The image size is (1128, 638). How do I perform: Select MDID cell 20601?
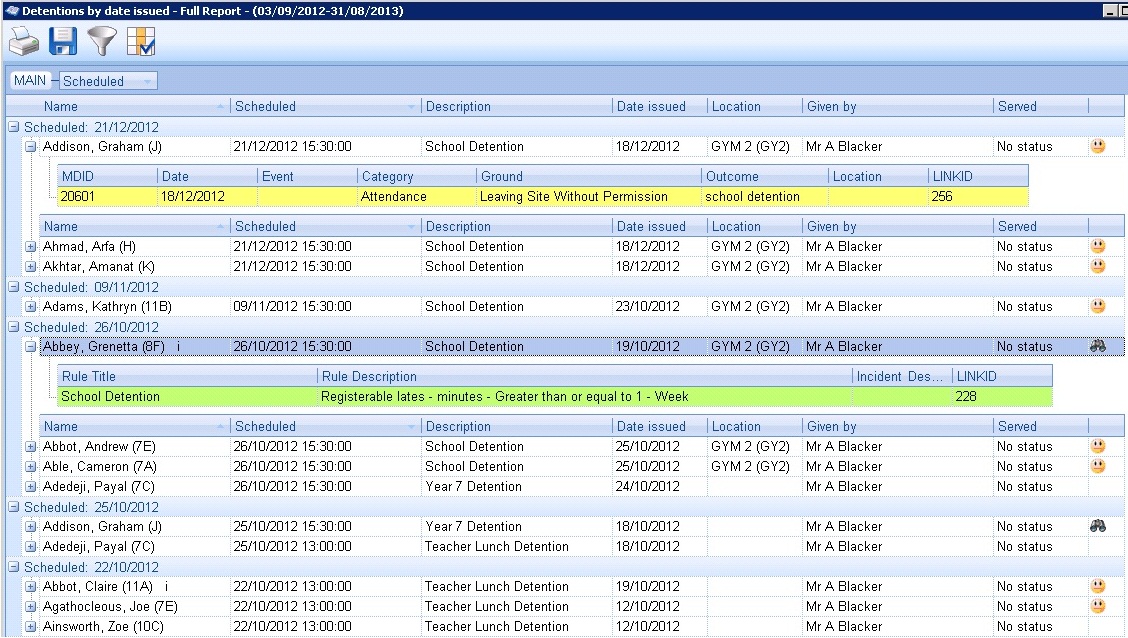click(107, 196)
